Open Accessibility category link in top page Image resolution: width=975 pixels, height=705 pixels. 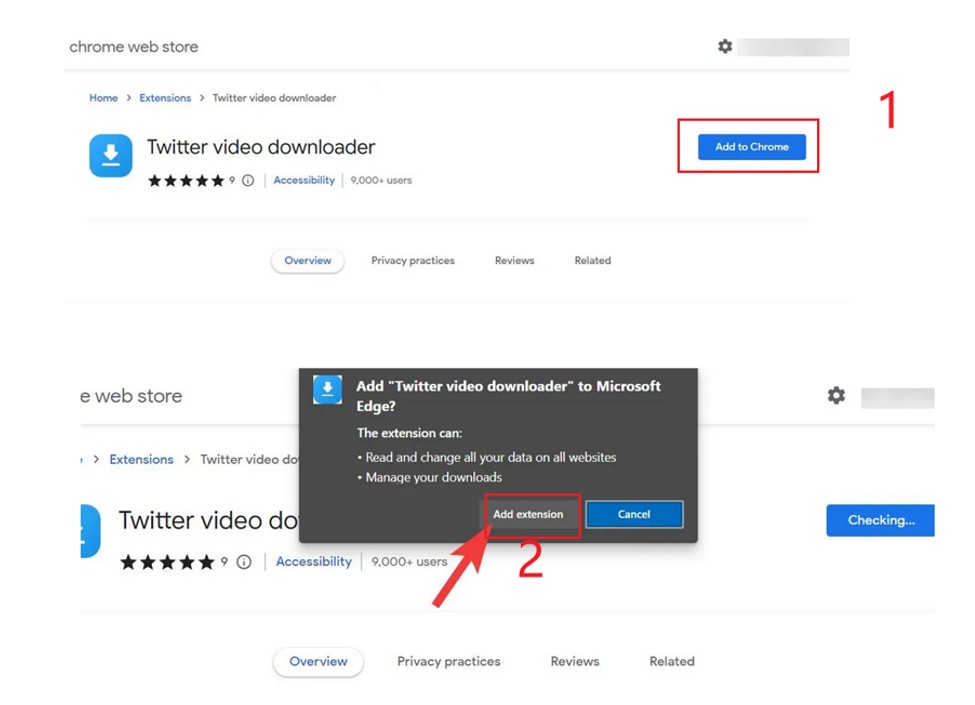click(x=304, y=180)
